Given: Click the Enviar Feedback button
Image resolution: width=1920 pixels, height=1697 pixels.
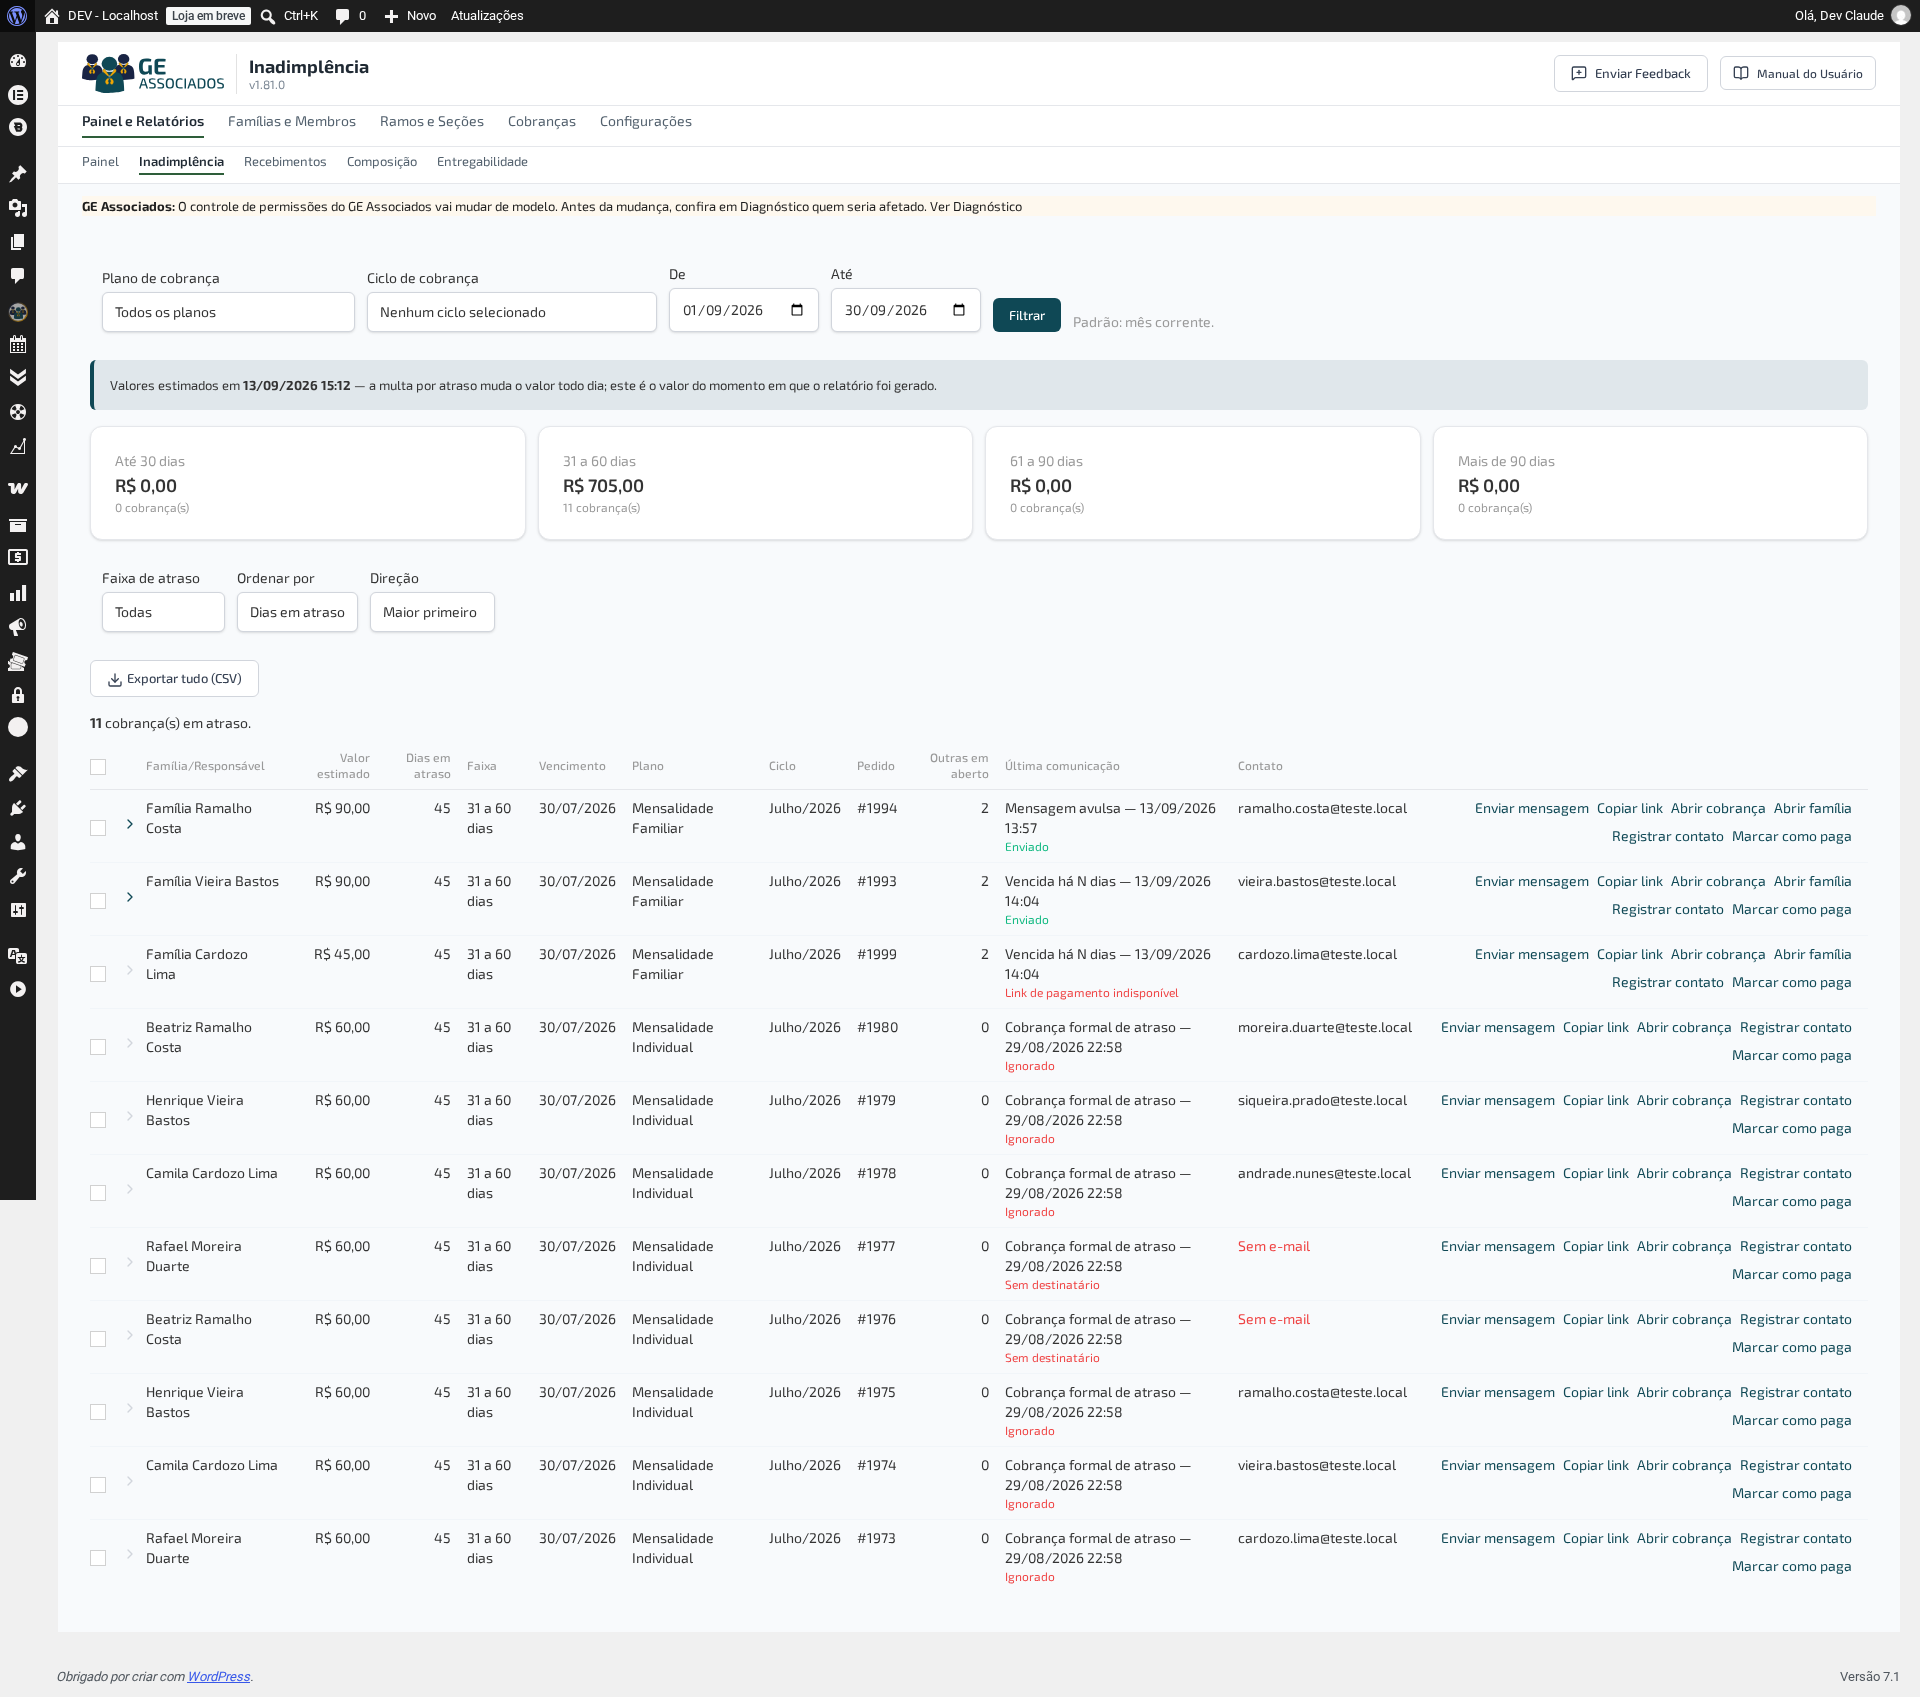Looking at the screenshot, I should pyautogui.click(x=1631, y=73).
